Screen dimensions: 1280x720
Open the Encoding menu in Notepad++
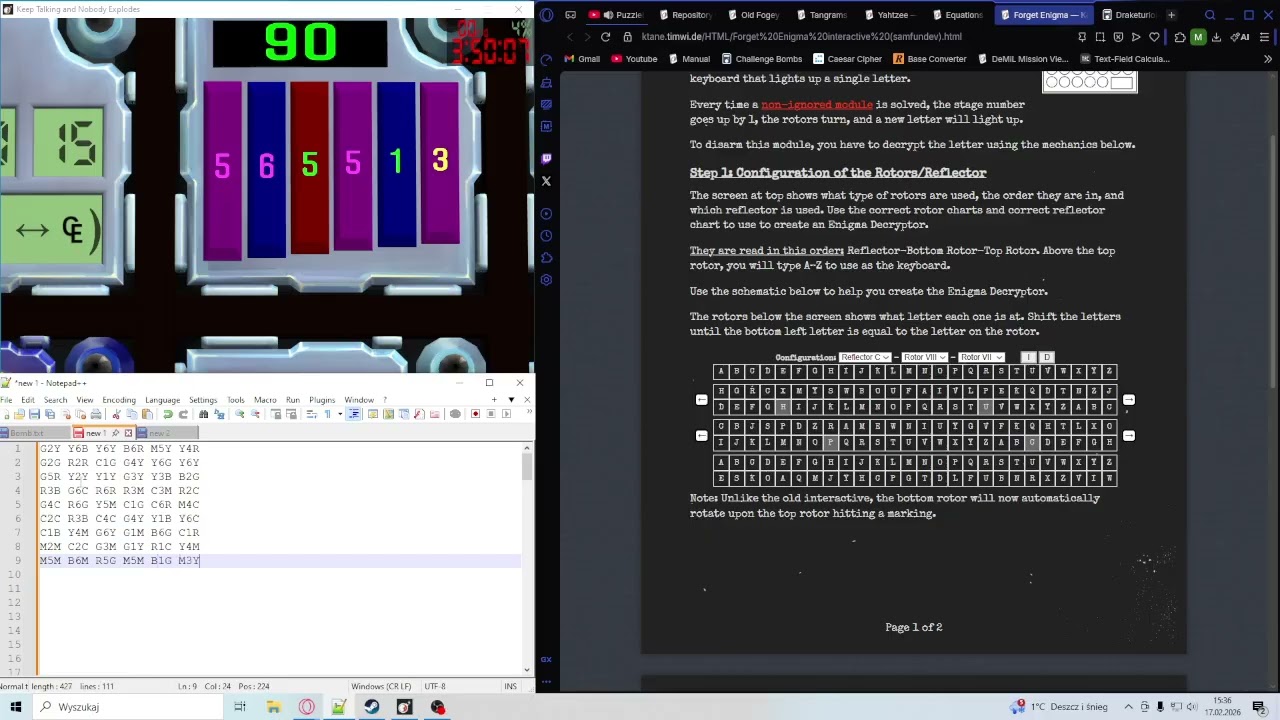[119, 400]
